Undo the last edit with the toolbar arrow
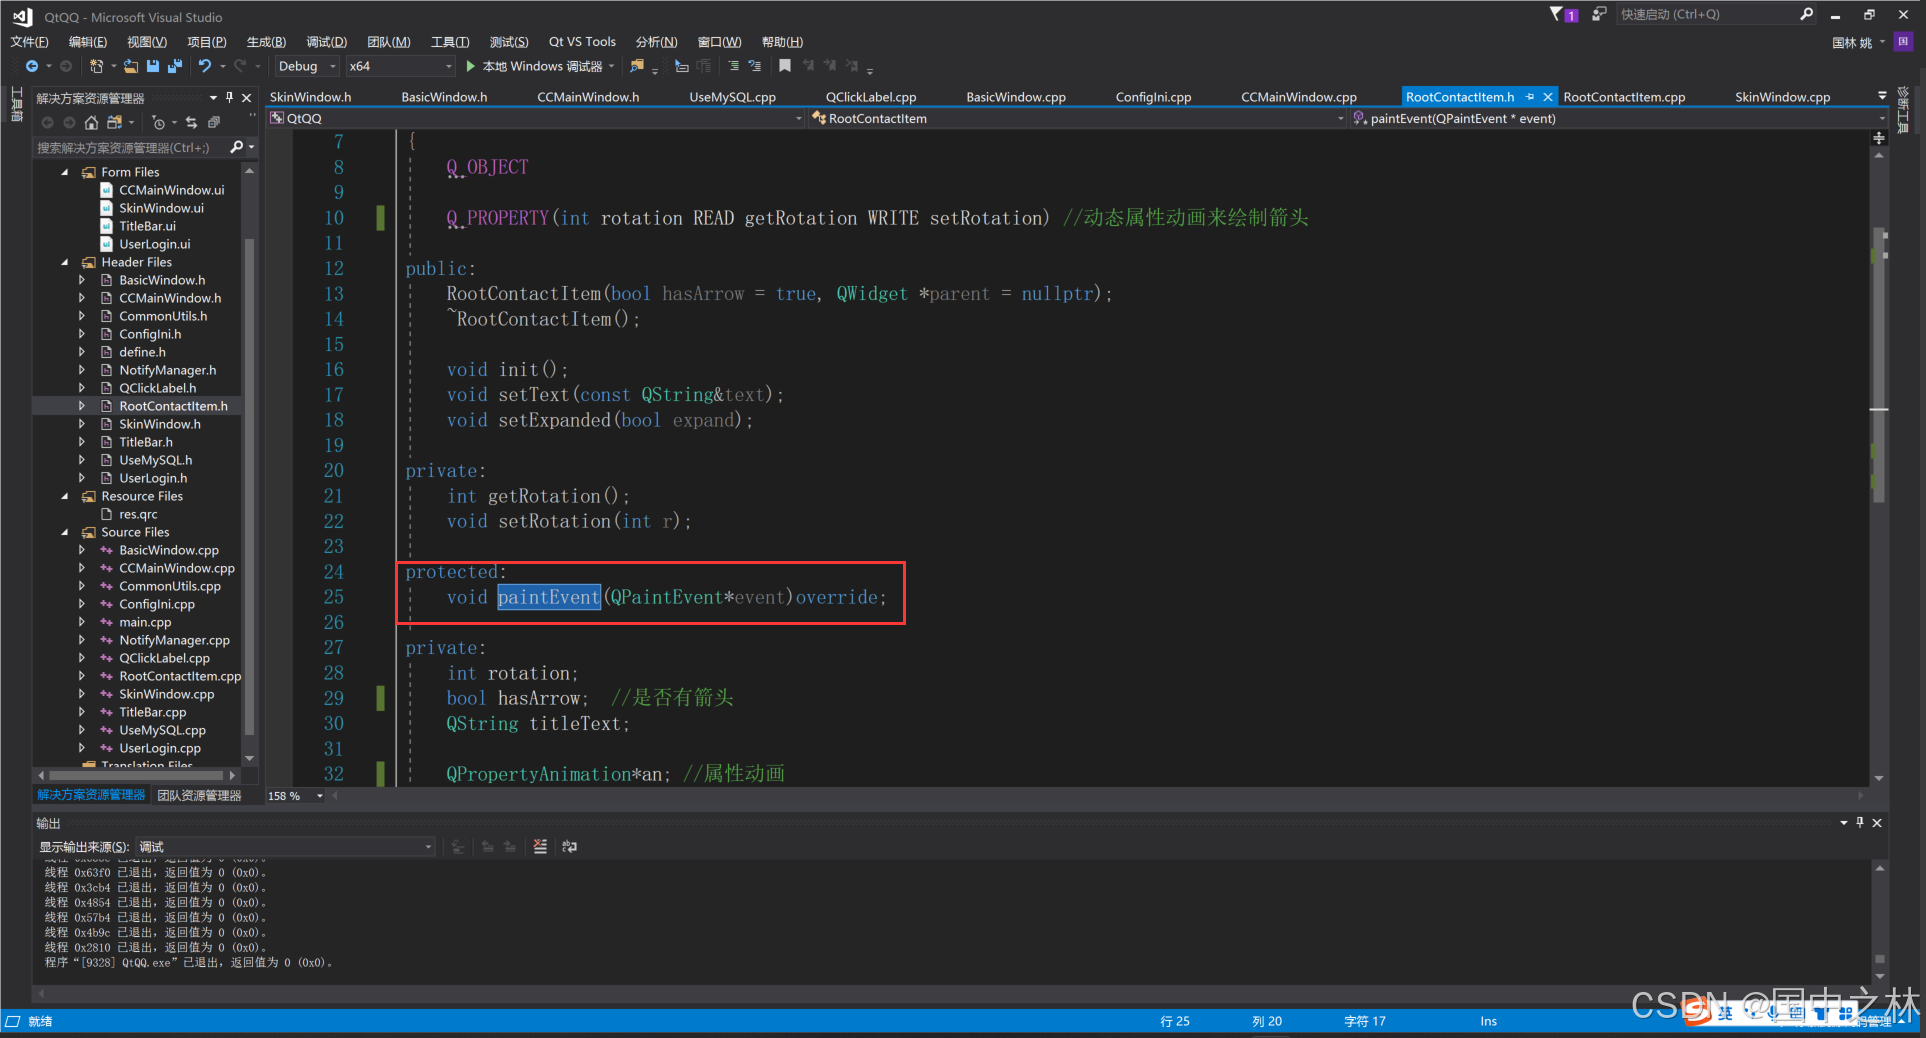 (205, 66)
